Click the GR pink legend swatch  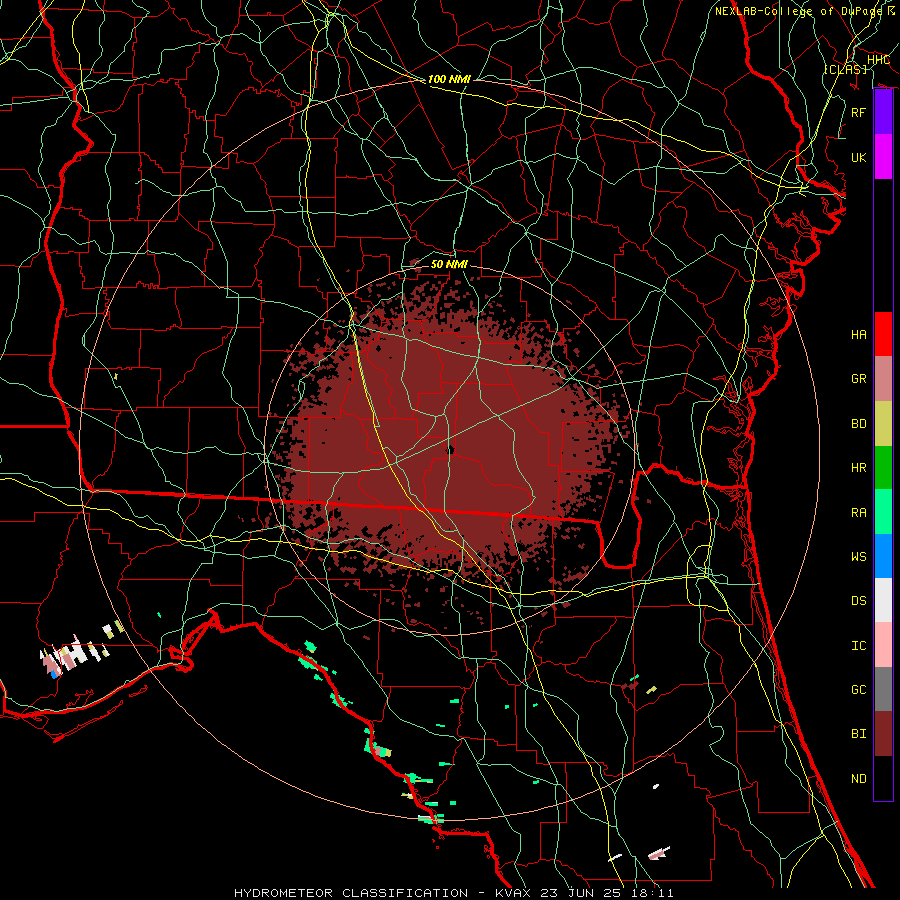[883, 378]
